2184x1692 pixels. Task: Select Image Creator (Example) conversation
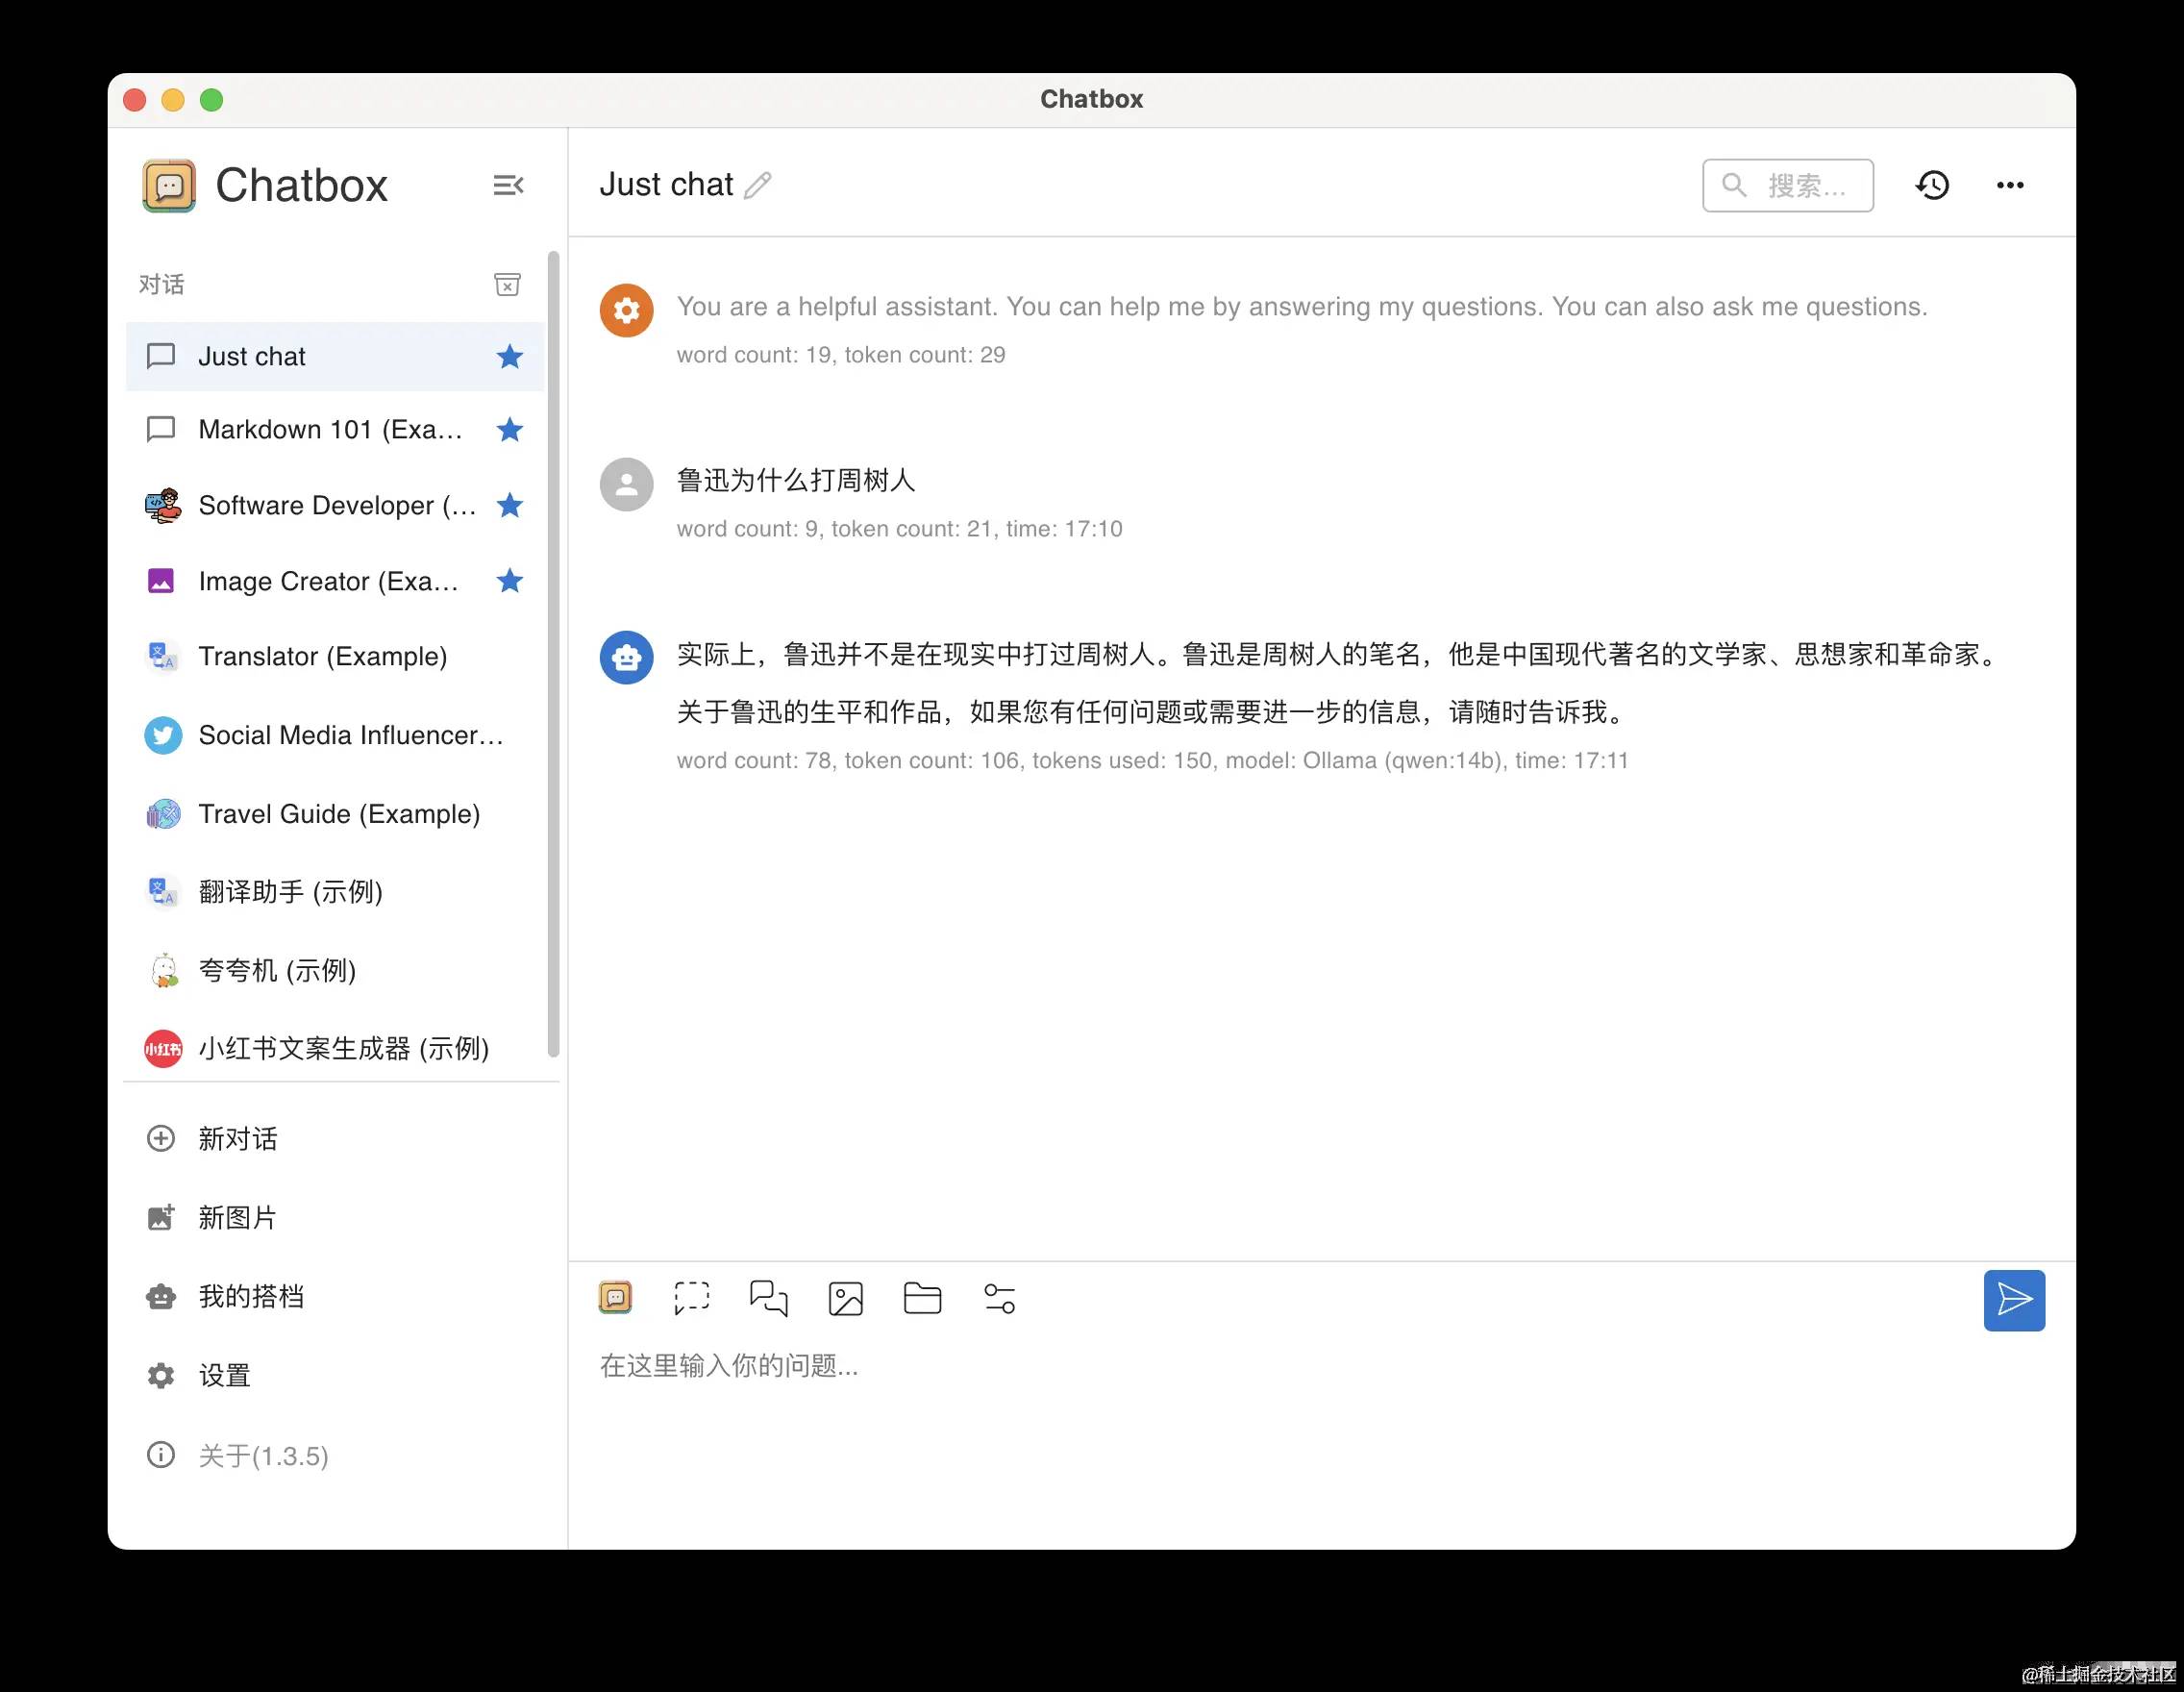[335, 580]
